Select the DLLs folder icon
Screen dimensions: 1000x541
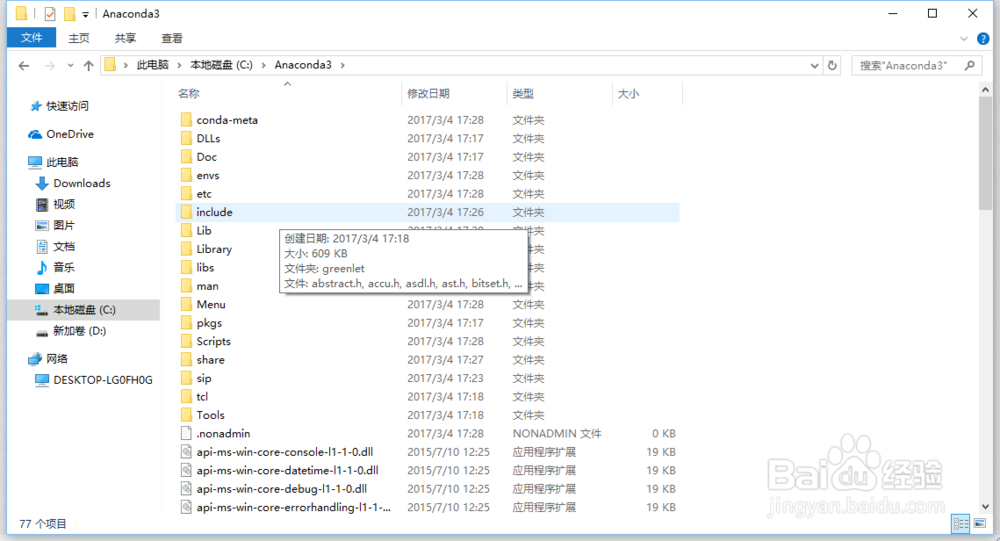click(186, 138)
